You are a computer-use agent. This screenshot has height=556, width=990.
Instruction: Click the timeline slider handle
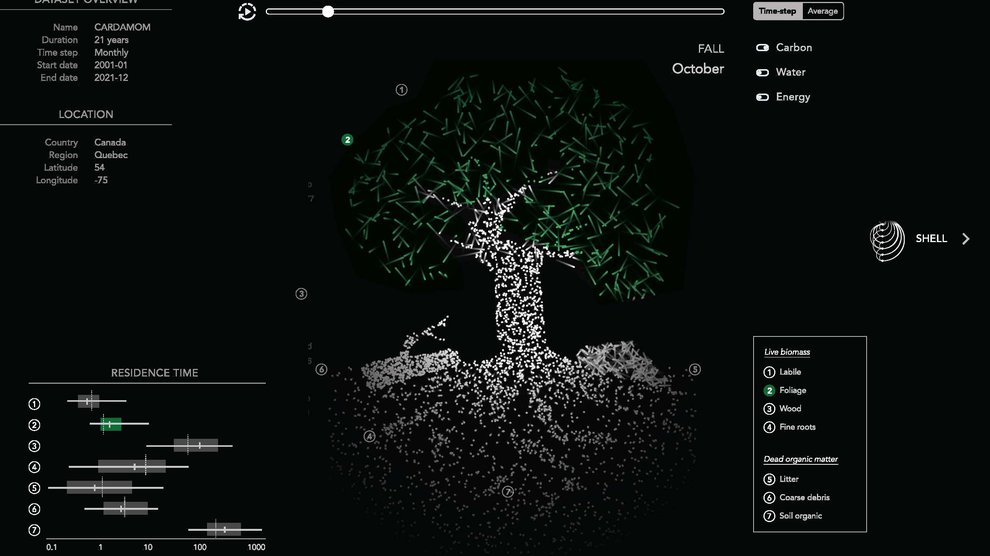pos(328,12)
